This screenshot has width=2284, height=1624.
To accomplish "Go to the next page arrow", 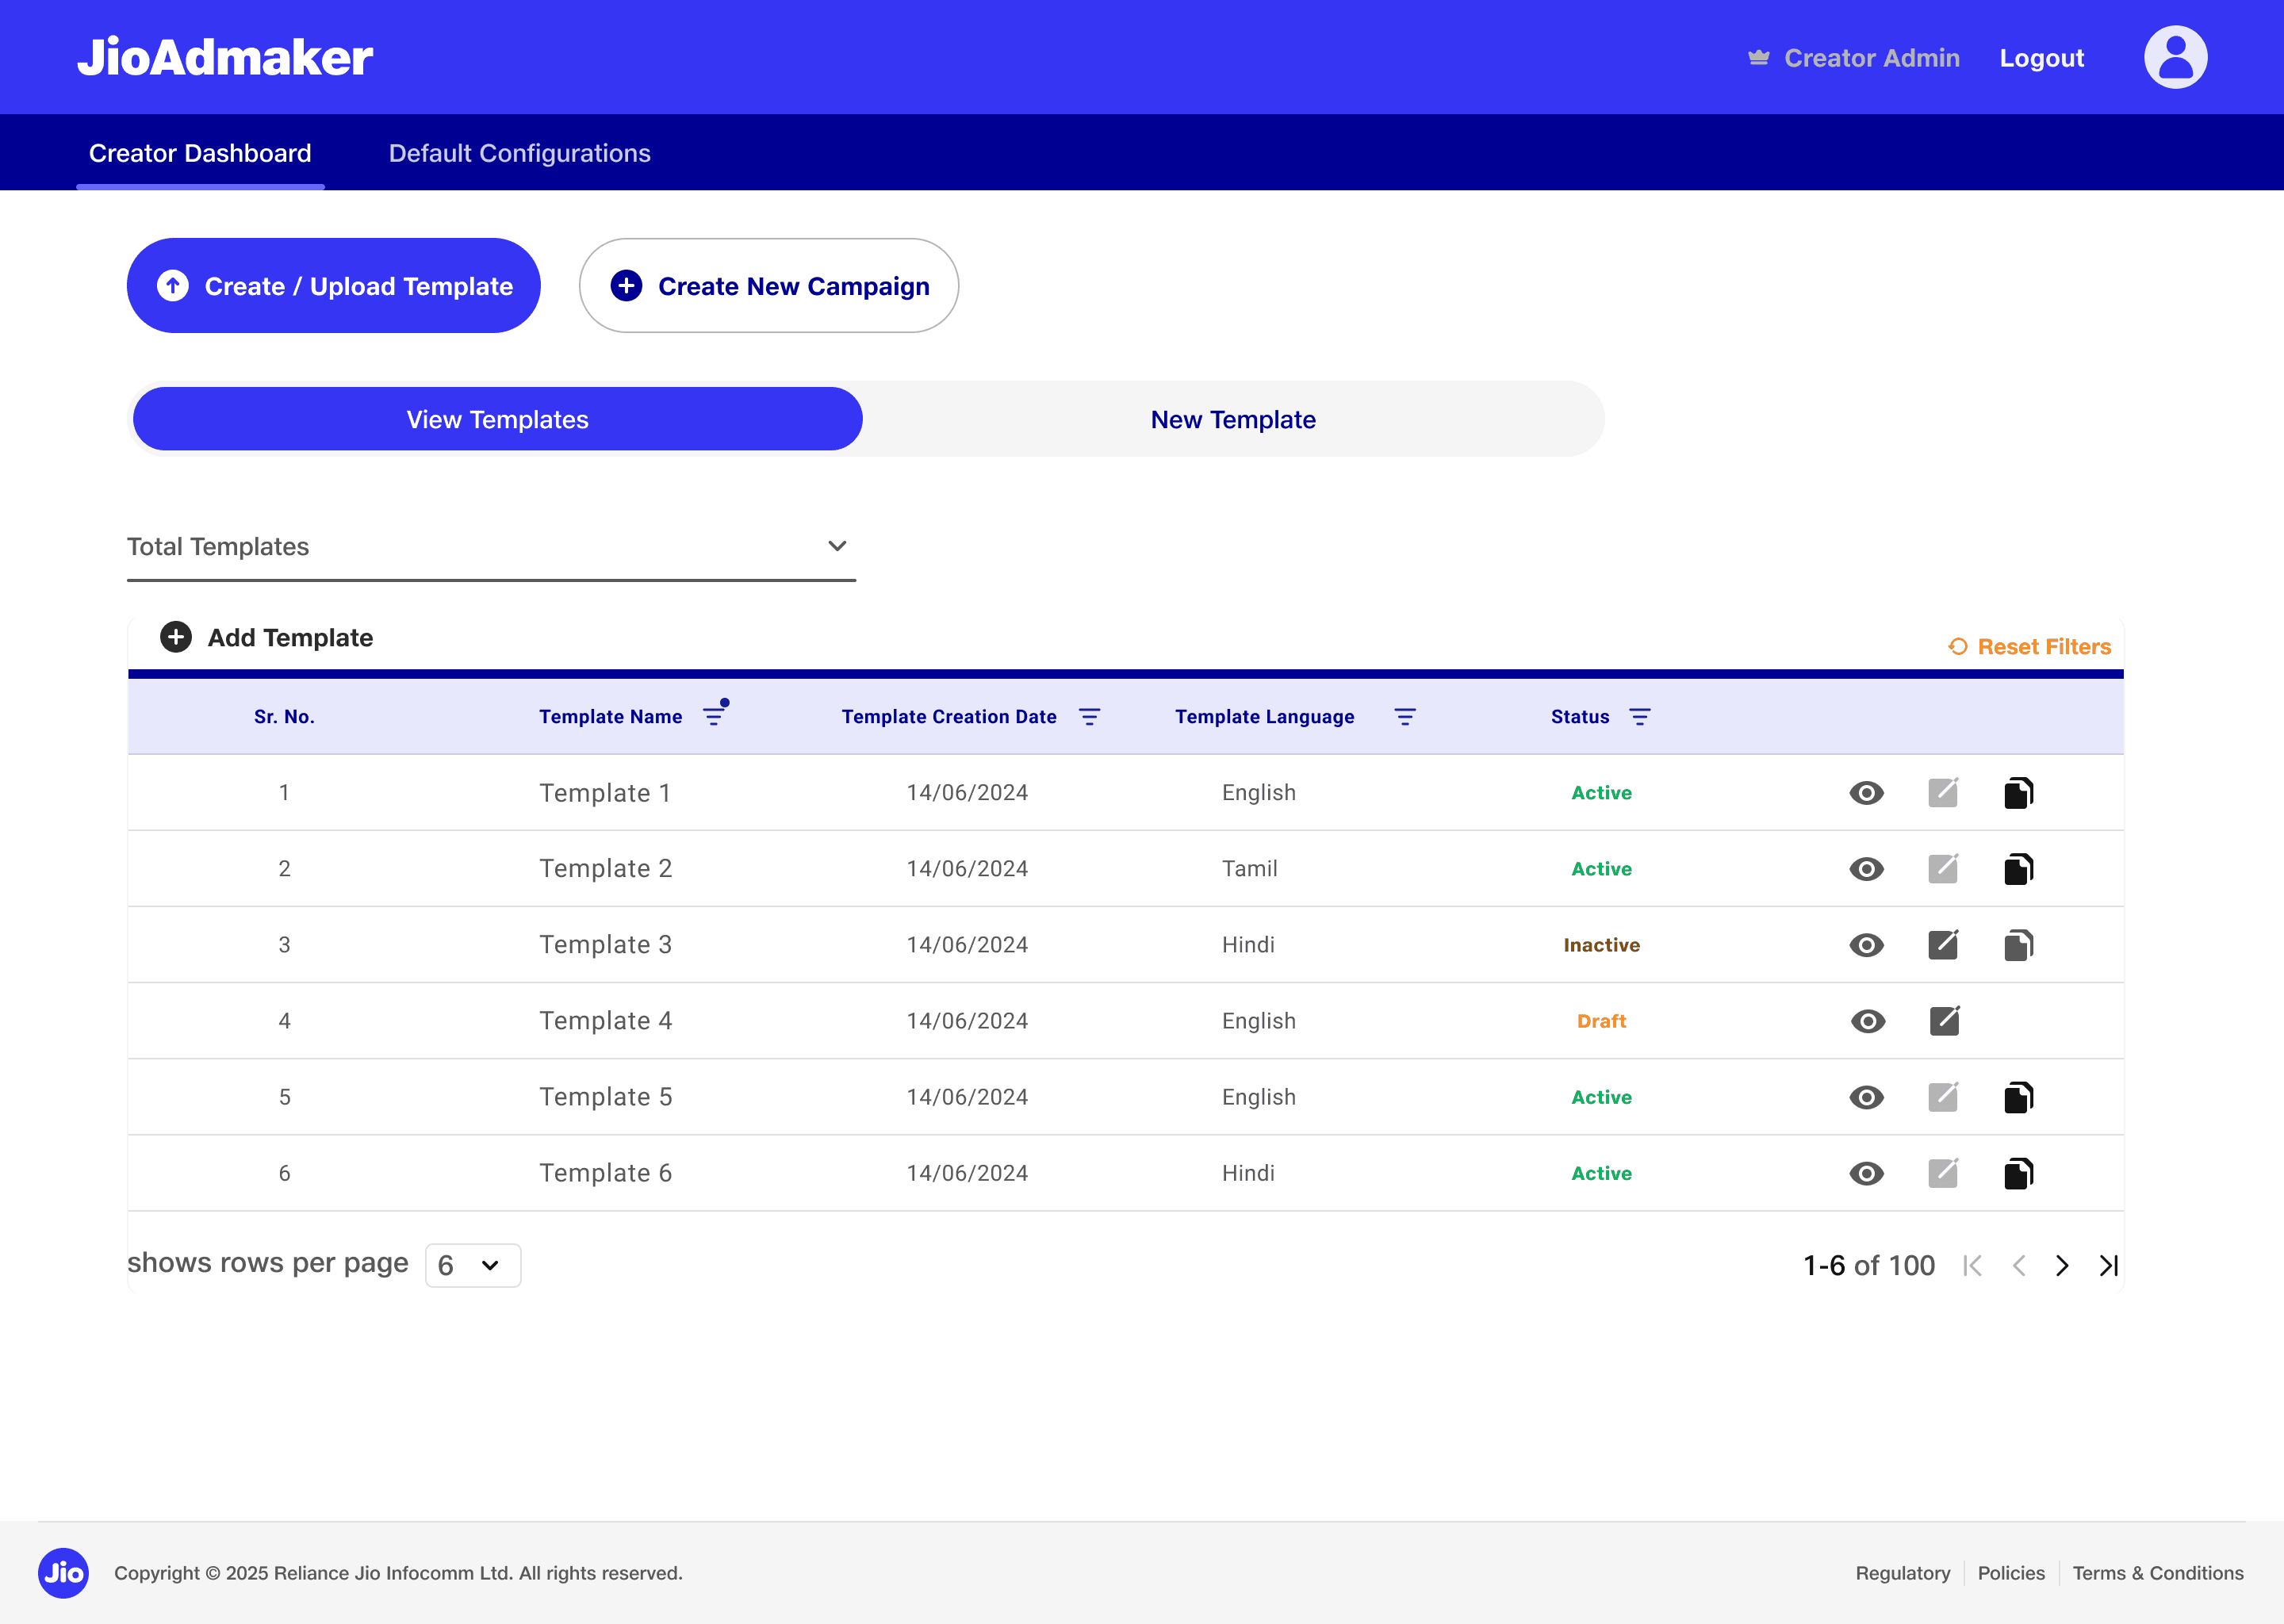I will pyautogui.click(x=2062, y=1266).
